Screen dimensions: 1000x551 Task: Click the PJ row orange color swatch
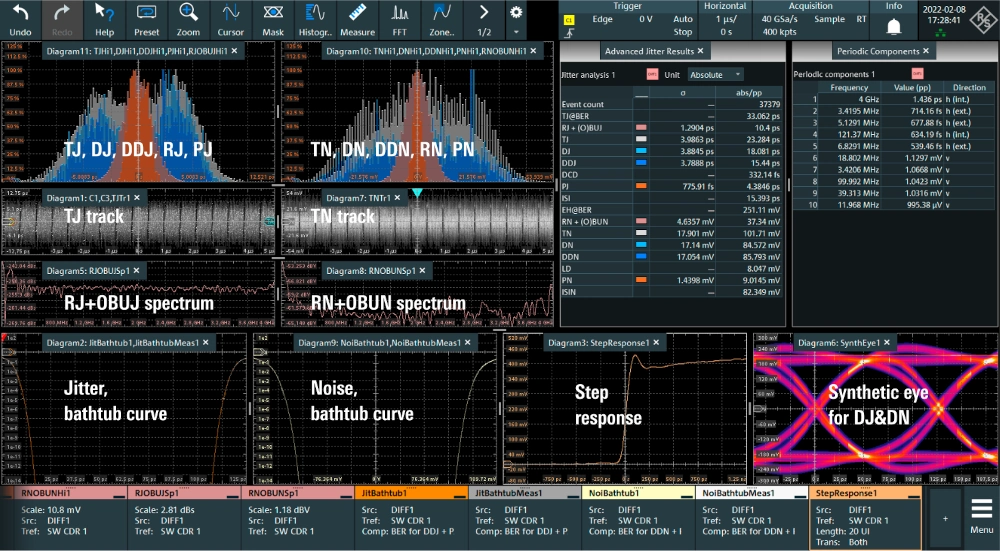[x=641, y=186]
